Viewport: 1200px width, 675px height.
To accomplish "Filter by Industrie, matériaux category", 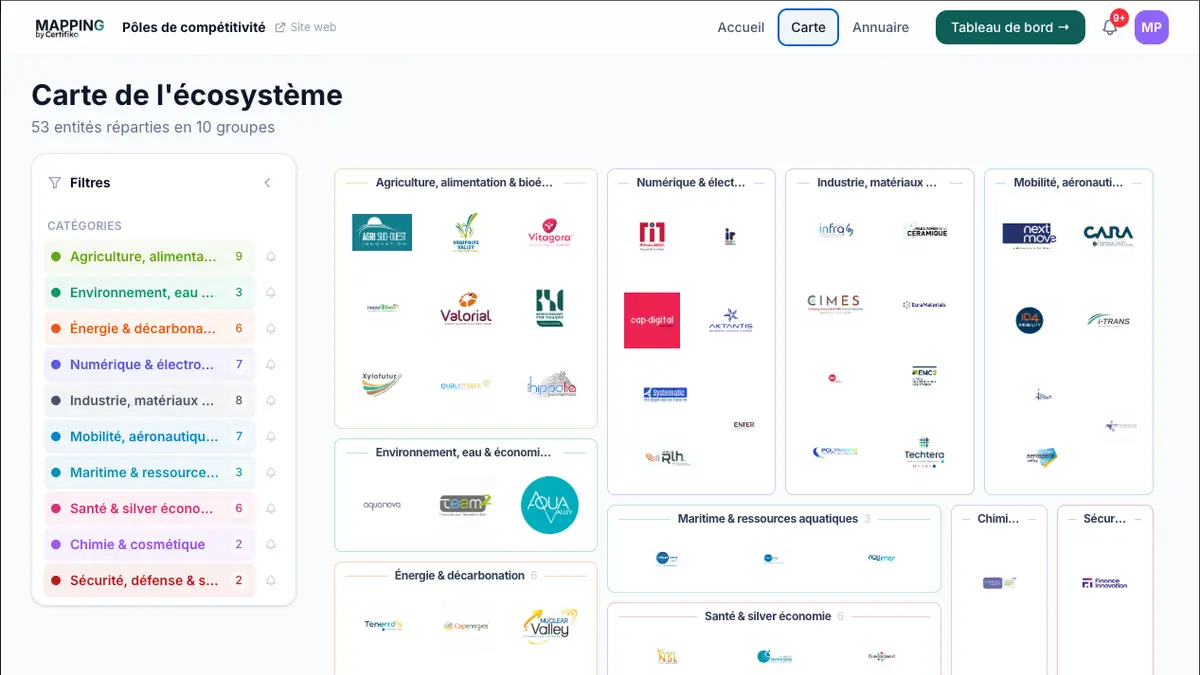I will tap(150, 401).
